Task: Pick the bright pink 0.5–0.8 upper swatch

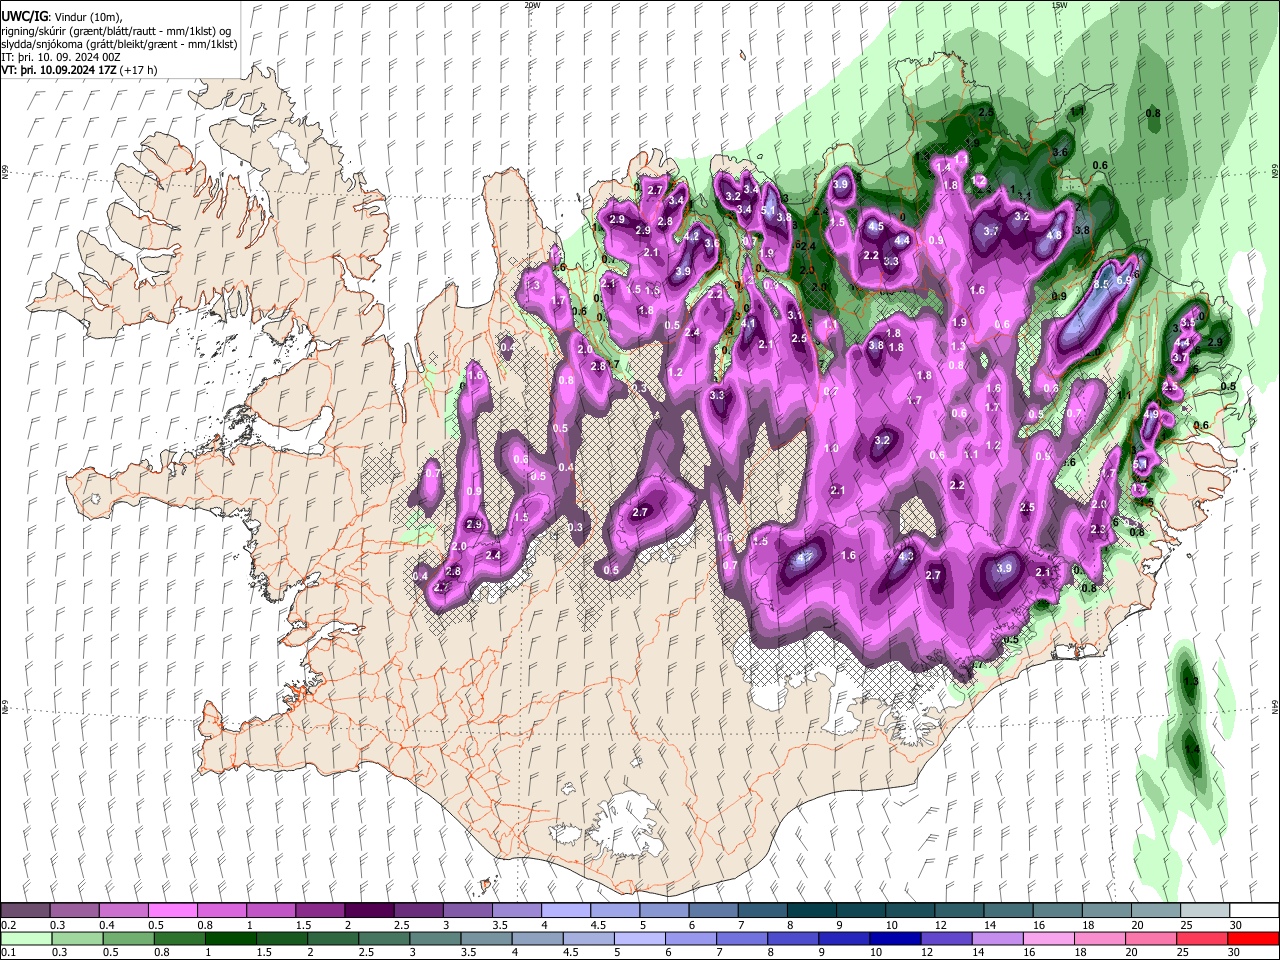Action: [172, 911]
